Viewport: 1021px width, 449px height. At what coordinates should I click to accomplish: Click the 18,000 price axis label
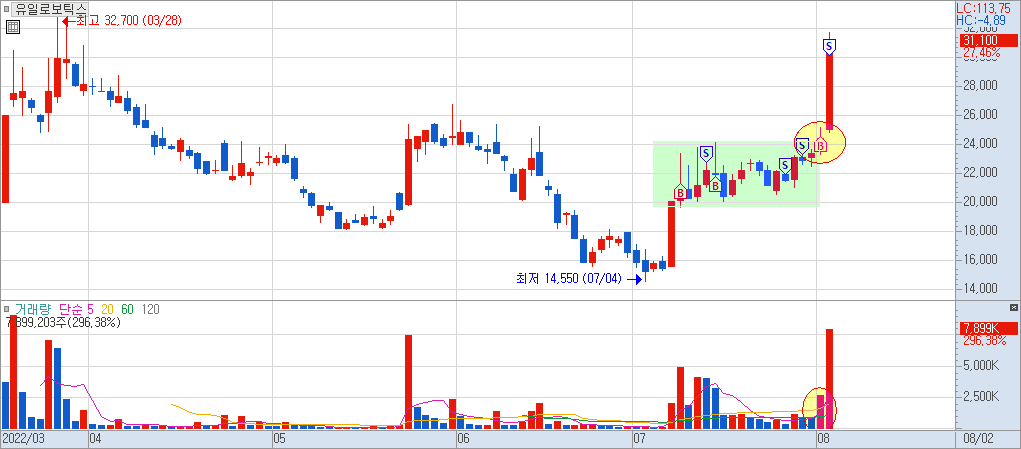980,230
